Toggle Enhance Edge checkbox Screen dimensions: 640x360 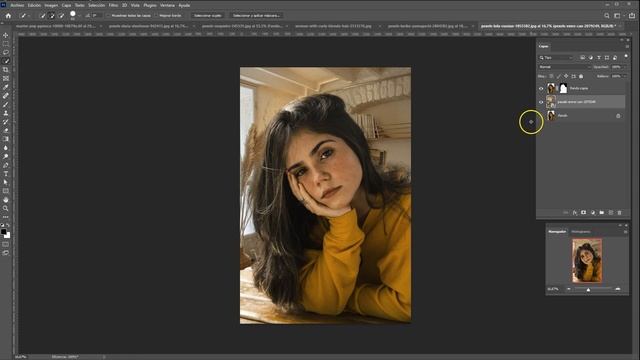click(156, 16)
